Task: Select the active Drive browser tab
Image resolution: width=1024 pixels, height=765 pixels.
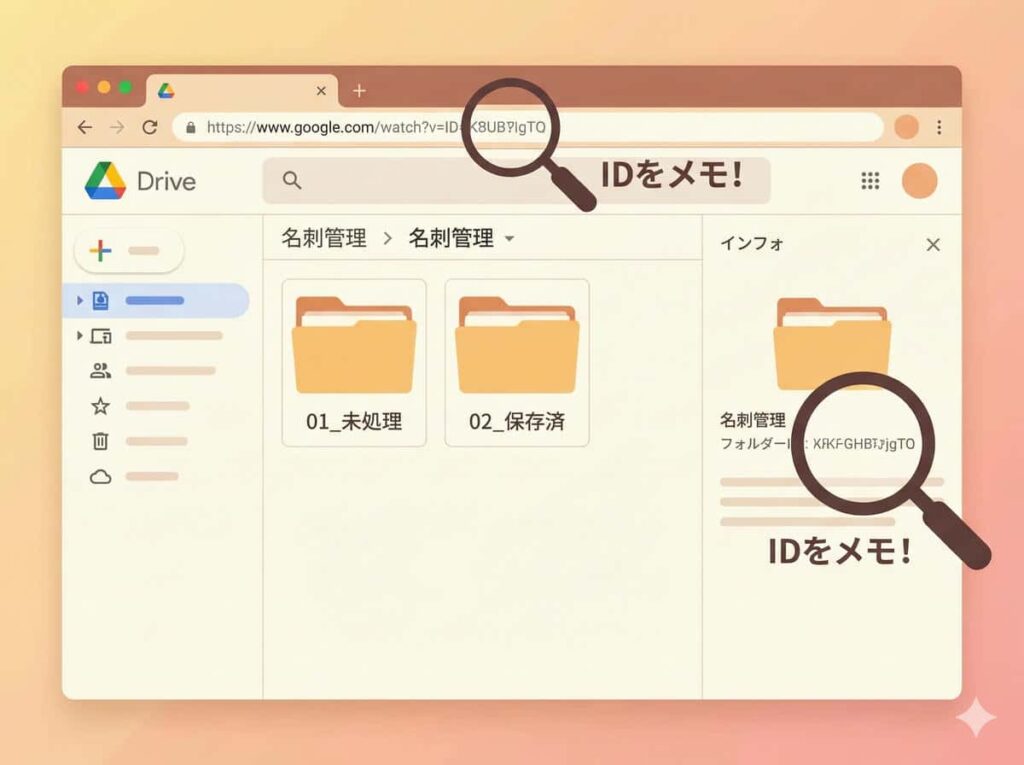Action: pyautogui.click(x=240, y=91)
